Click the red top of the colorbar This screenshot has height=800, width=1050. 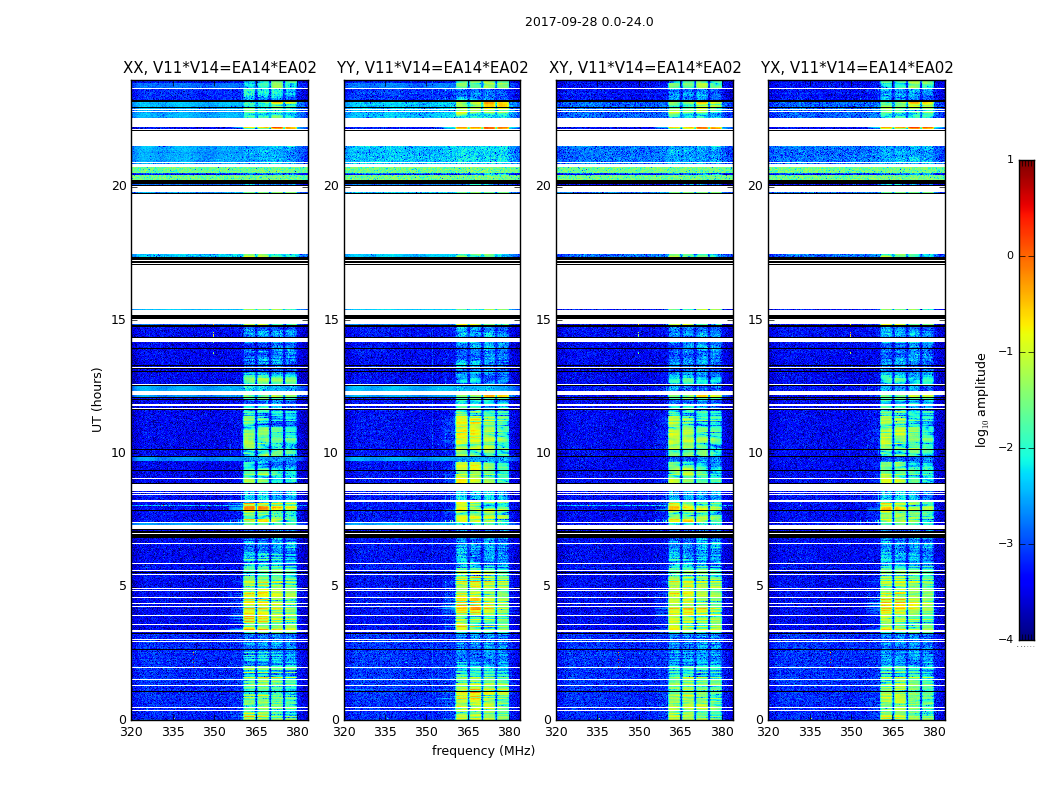click(1027, 174)
